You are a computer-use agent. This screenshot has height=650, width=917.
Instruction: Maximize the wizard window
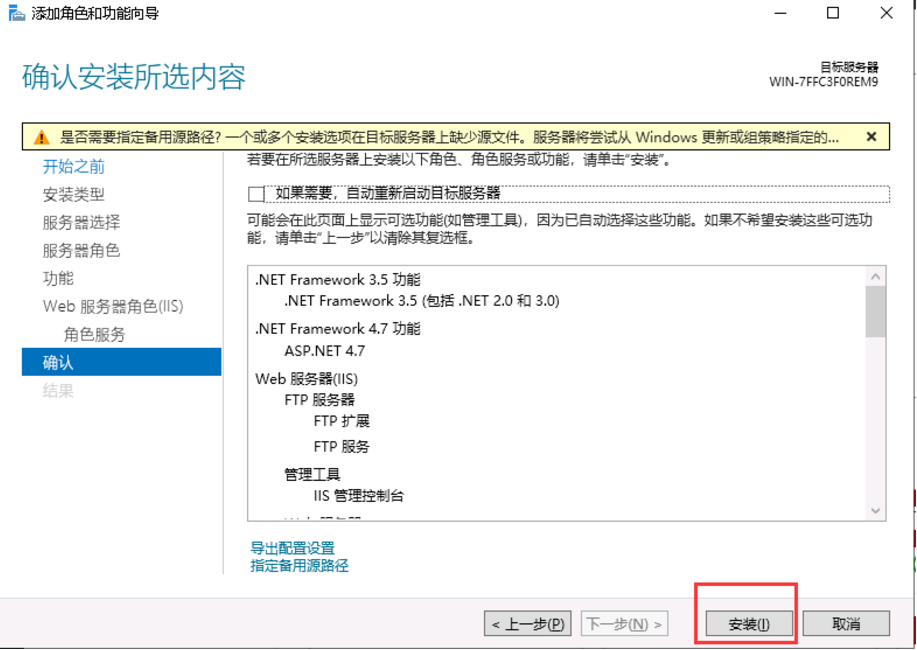click(833, 13)
